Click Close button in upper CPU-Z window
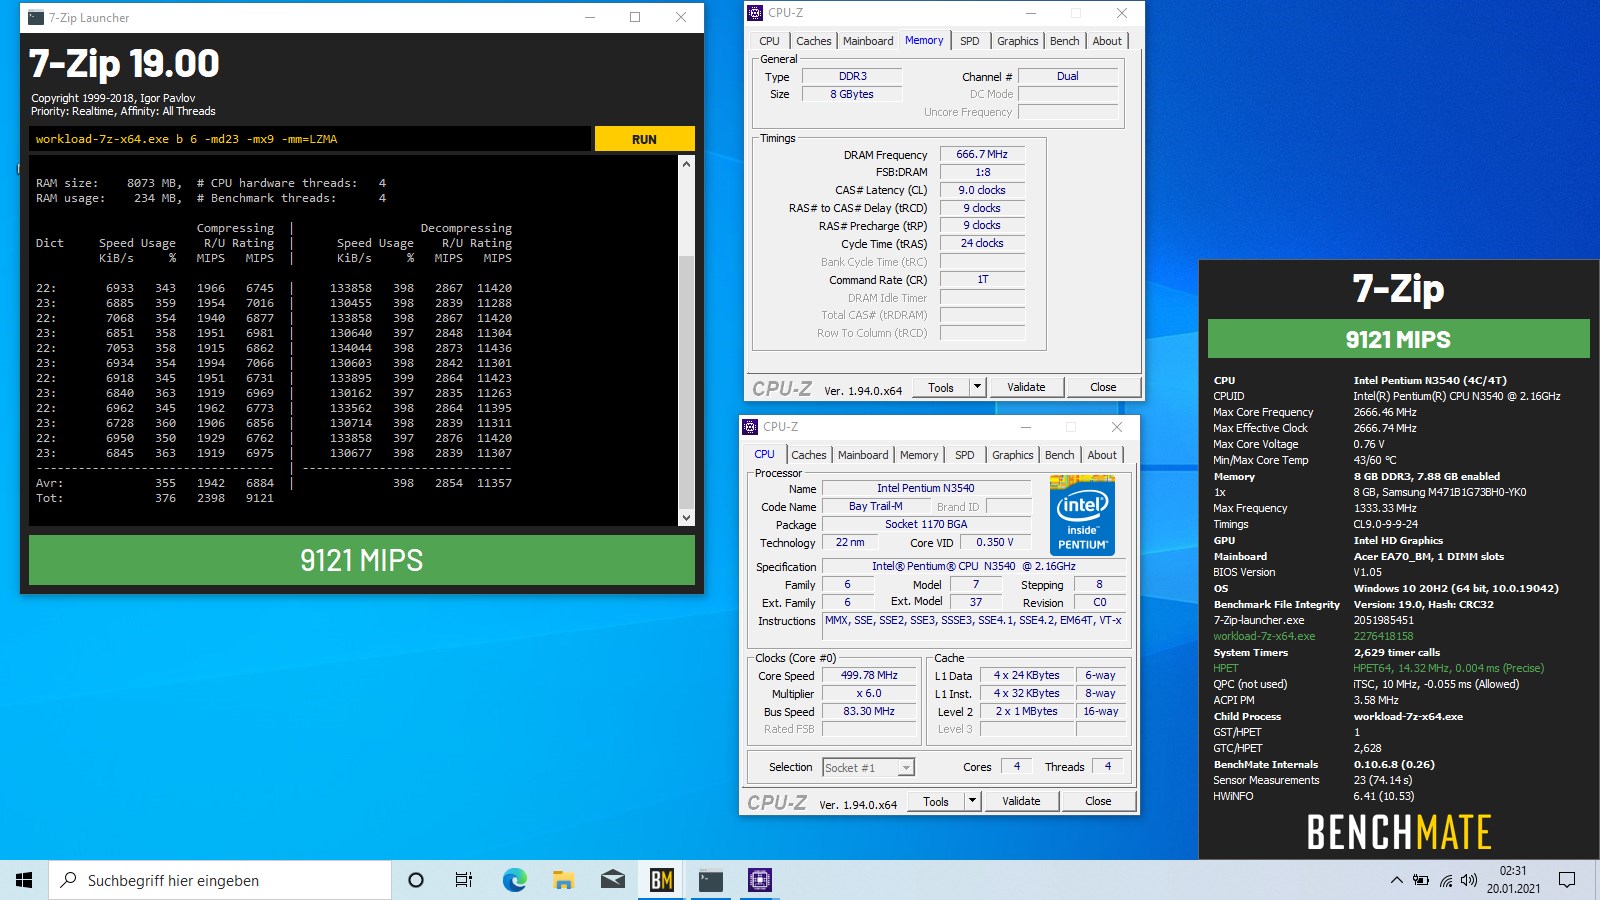This screenshot has height=900, width=1600. click(1103, 387)
